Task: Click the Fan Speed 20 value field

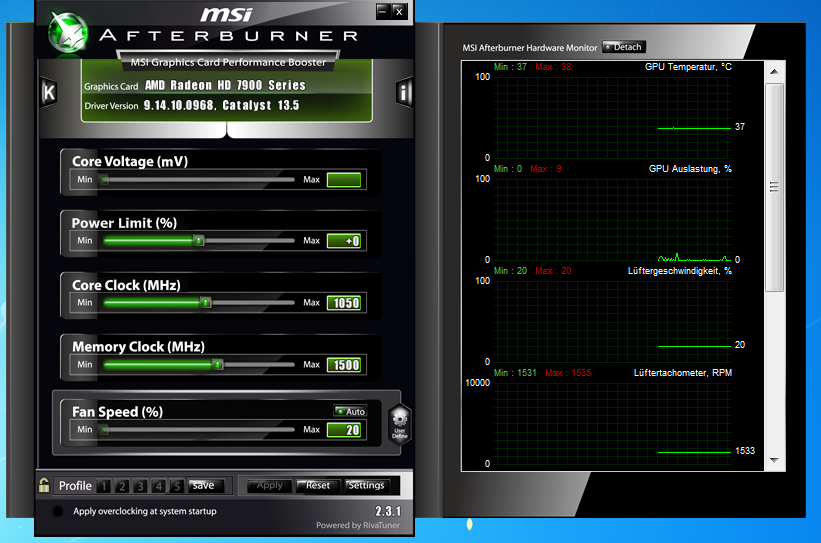Action: point(344,430)
